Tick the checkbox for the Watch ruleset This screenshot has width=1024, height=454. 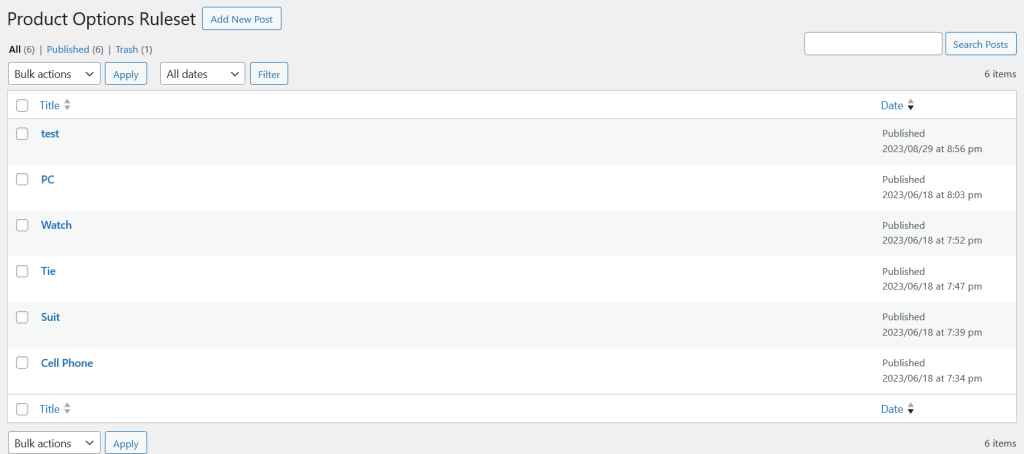pos(22,225)
